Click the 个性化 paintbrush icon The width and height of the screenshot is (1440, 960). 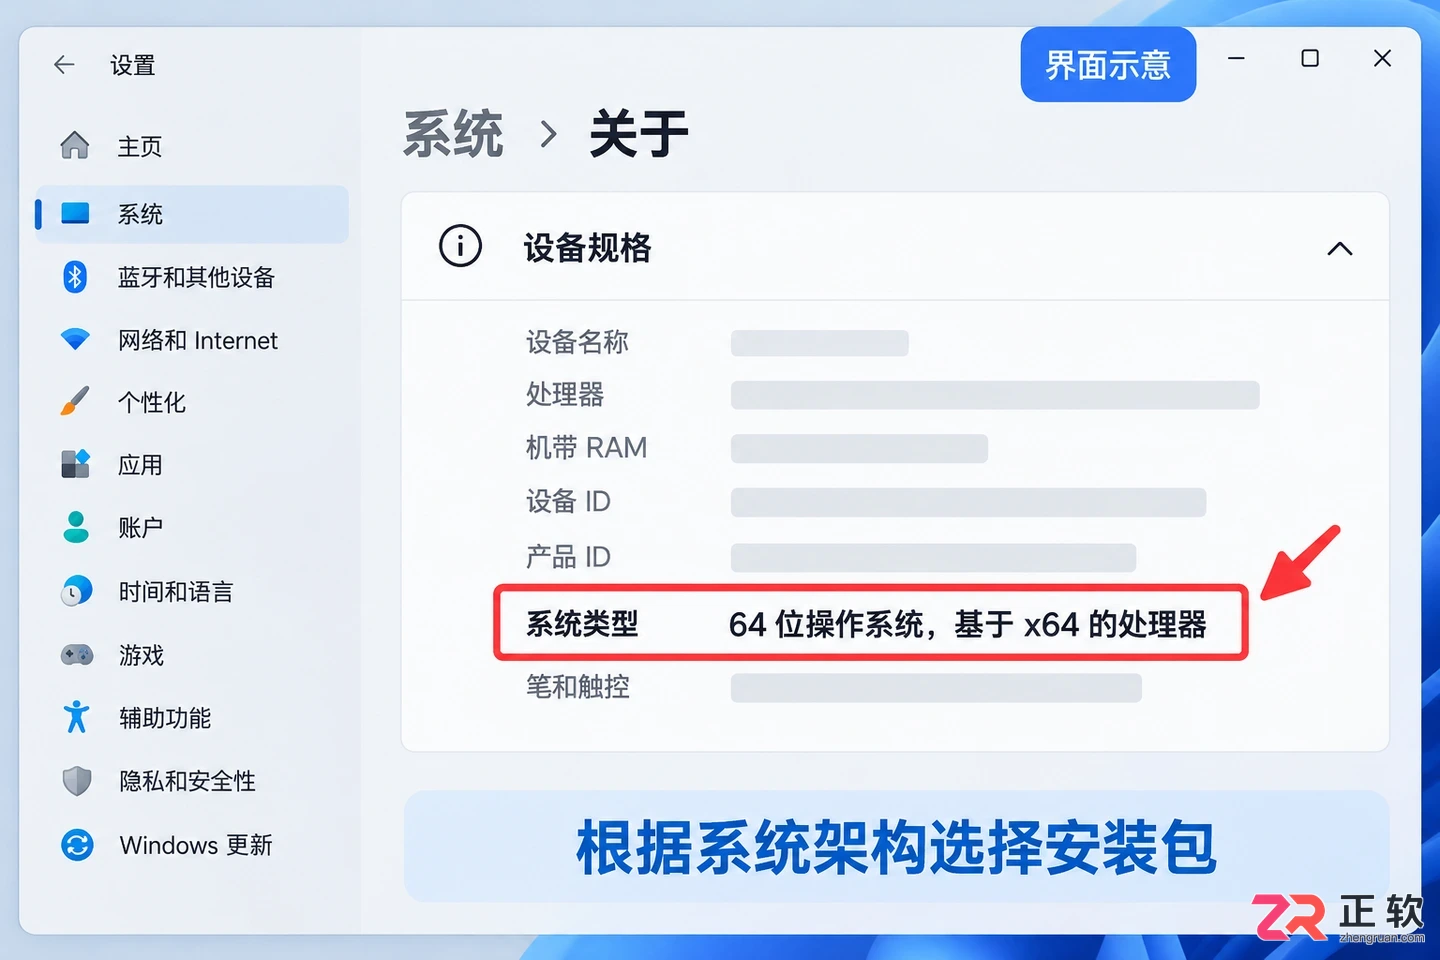[75, 401]
